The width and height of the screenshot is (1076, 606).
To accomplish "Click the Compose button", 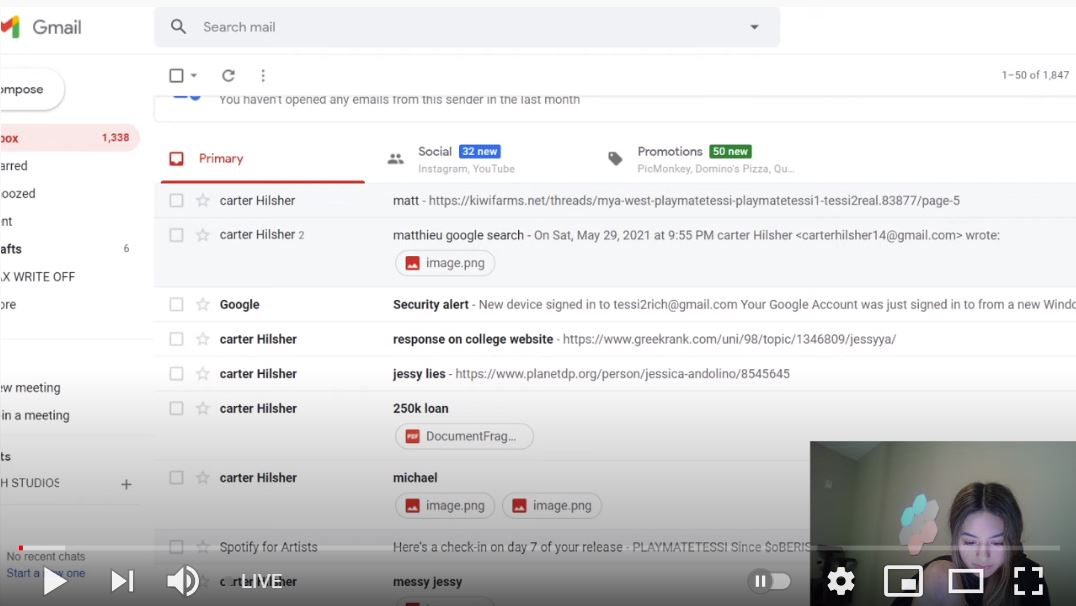I will coord(31,89).
